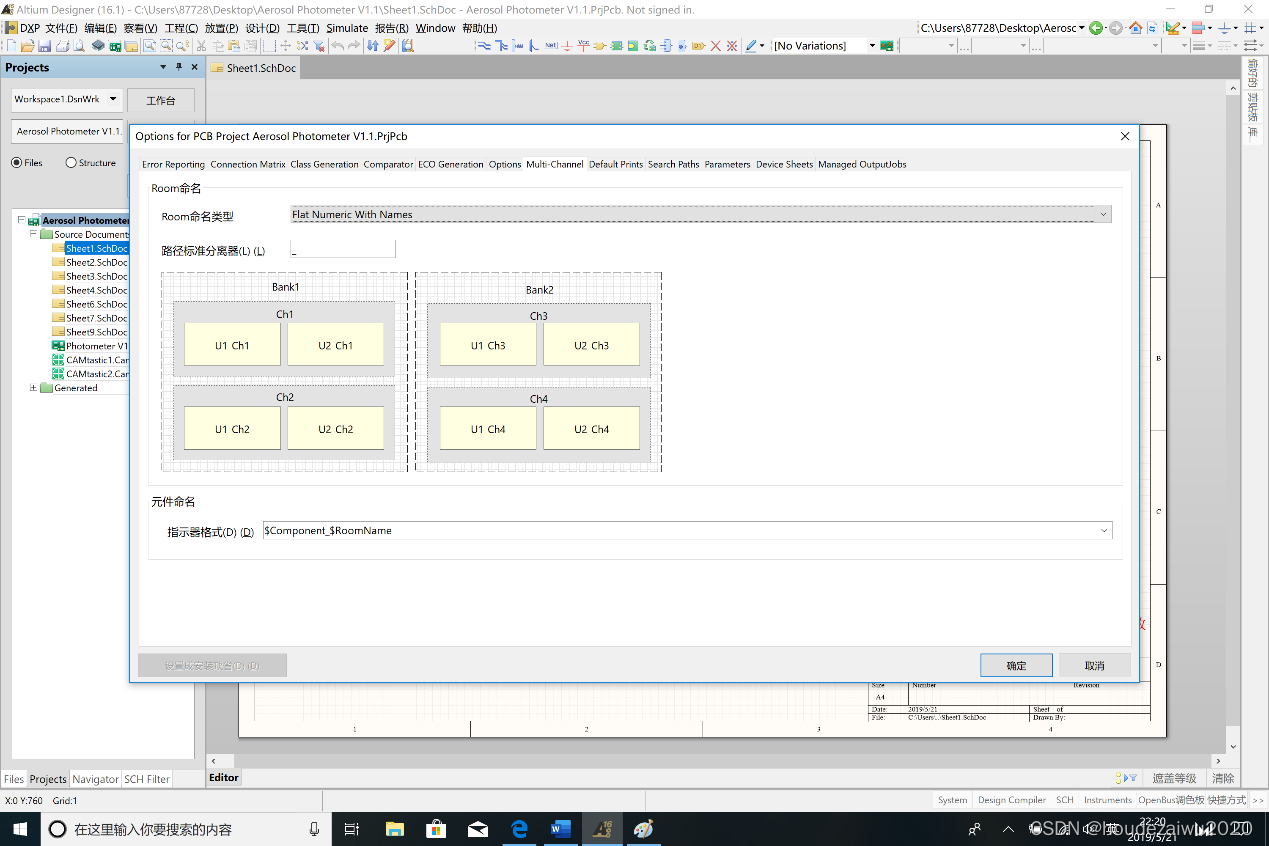Pin the Projects panel with pushpin icon

(179, 67)
